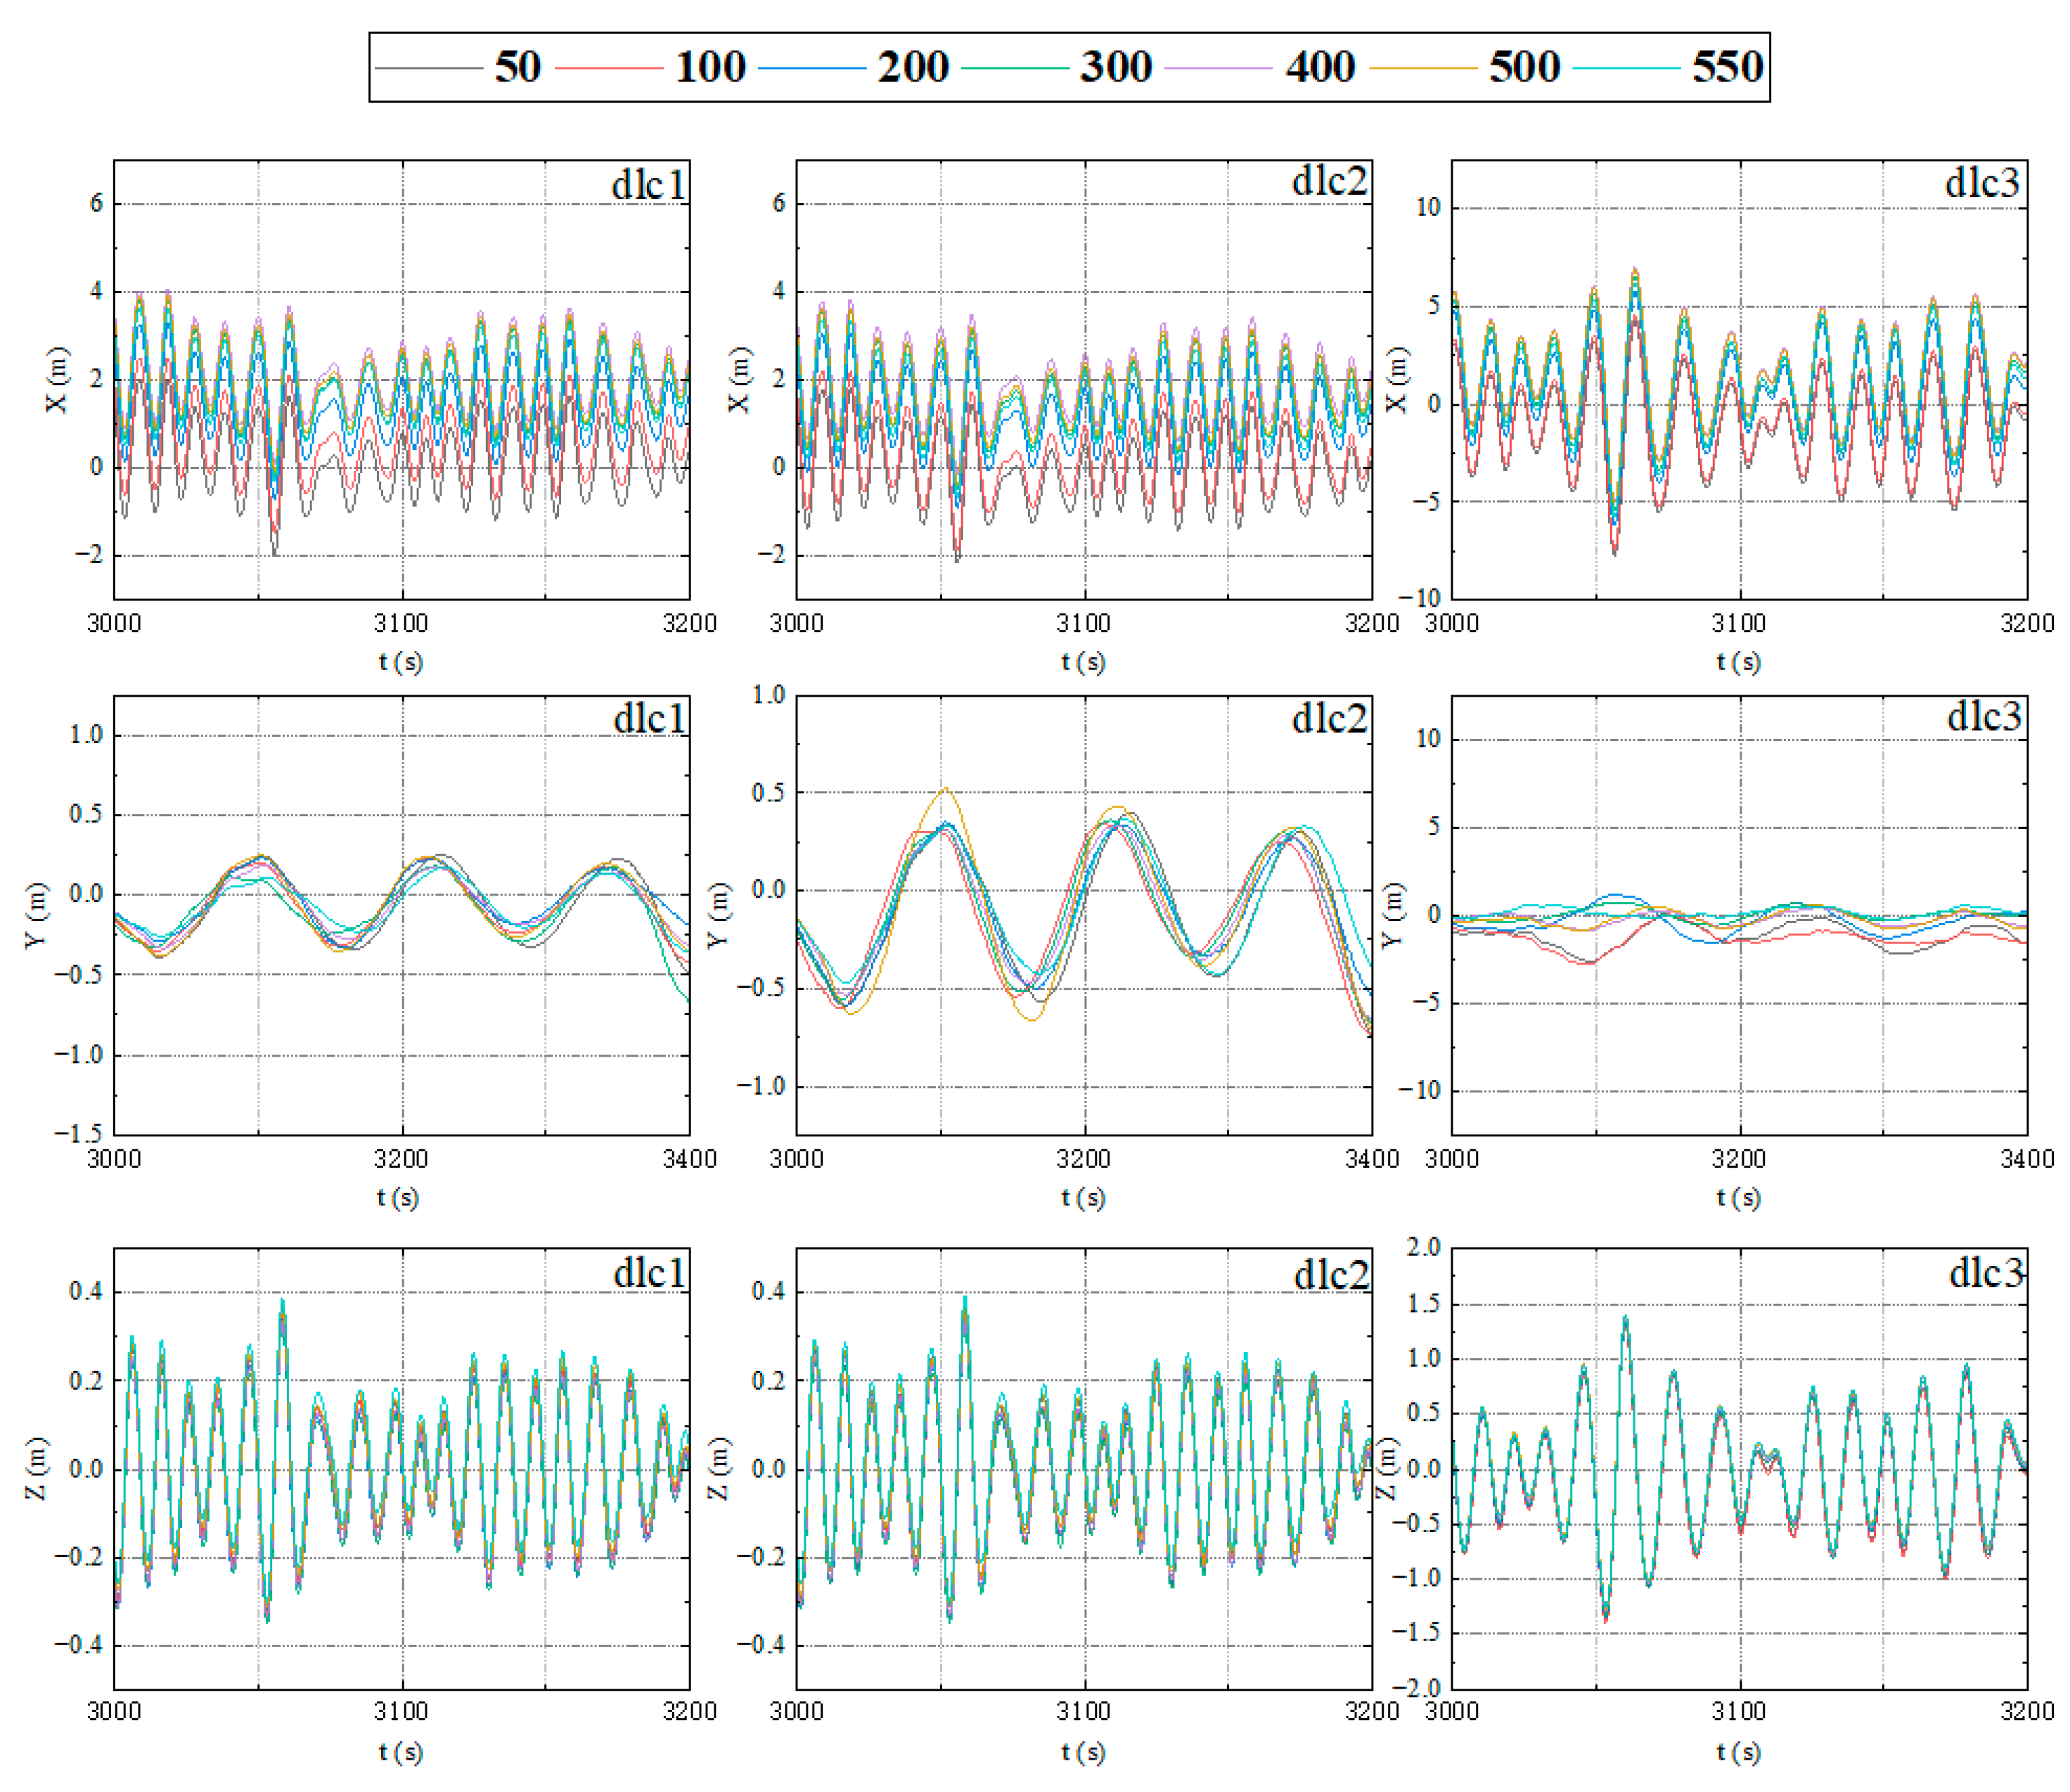
Task: Click the dlc2 label in Z plot
Action: [1331, 1275]
